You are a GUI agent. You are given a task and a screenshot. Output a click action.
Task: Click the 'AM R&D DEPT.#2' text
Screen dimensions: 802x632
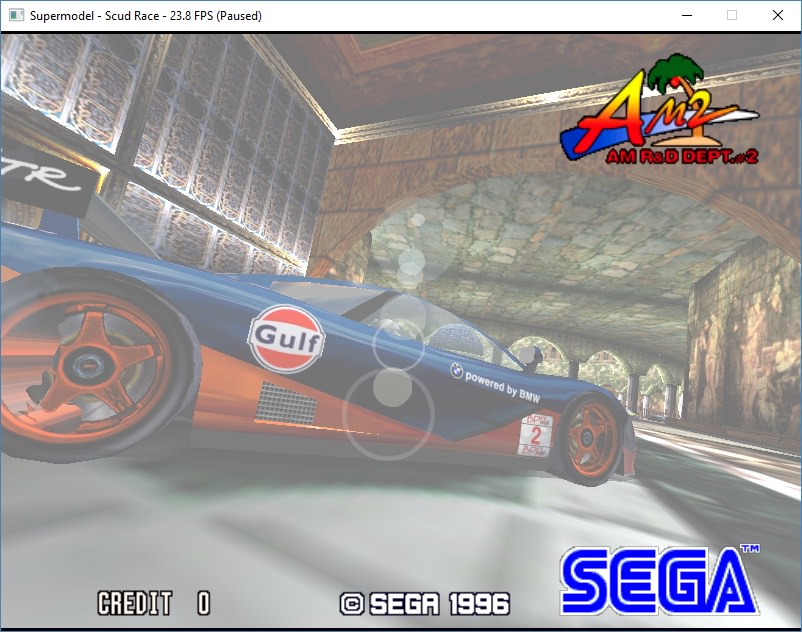tap(682, 156)
